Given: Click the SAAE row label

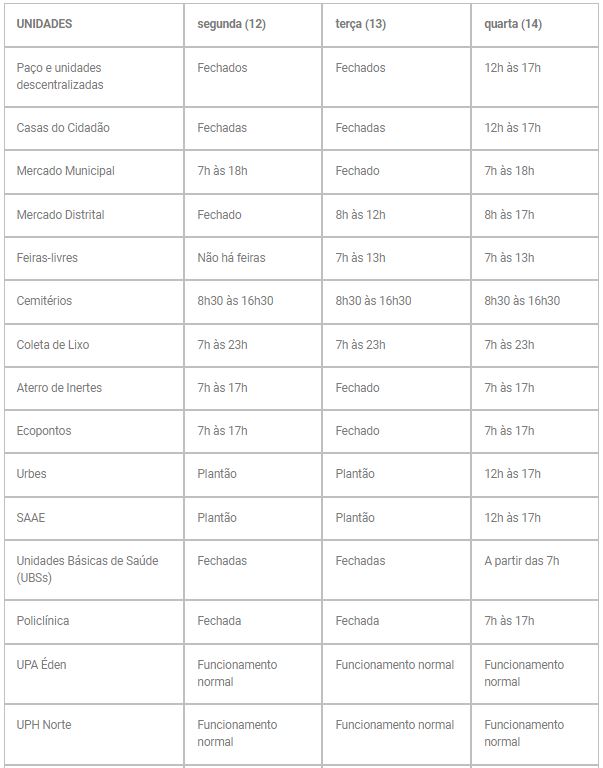Looking at the screenshot, I should 32,518.
